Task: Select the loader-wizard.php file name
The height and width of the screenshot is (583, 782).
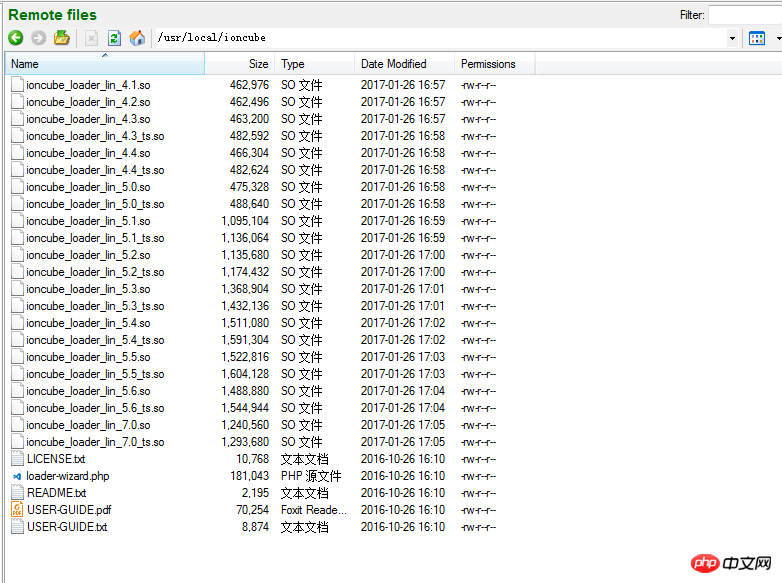Action: [x=68, y=476]
